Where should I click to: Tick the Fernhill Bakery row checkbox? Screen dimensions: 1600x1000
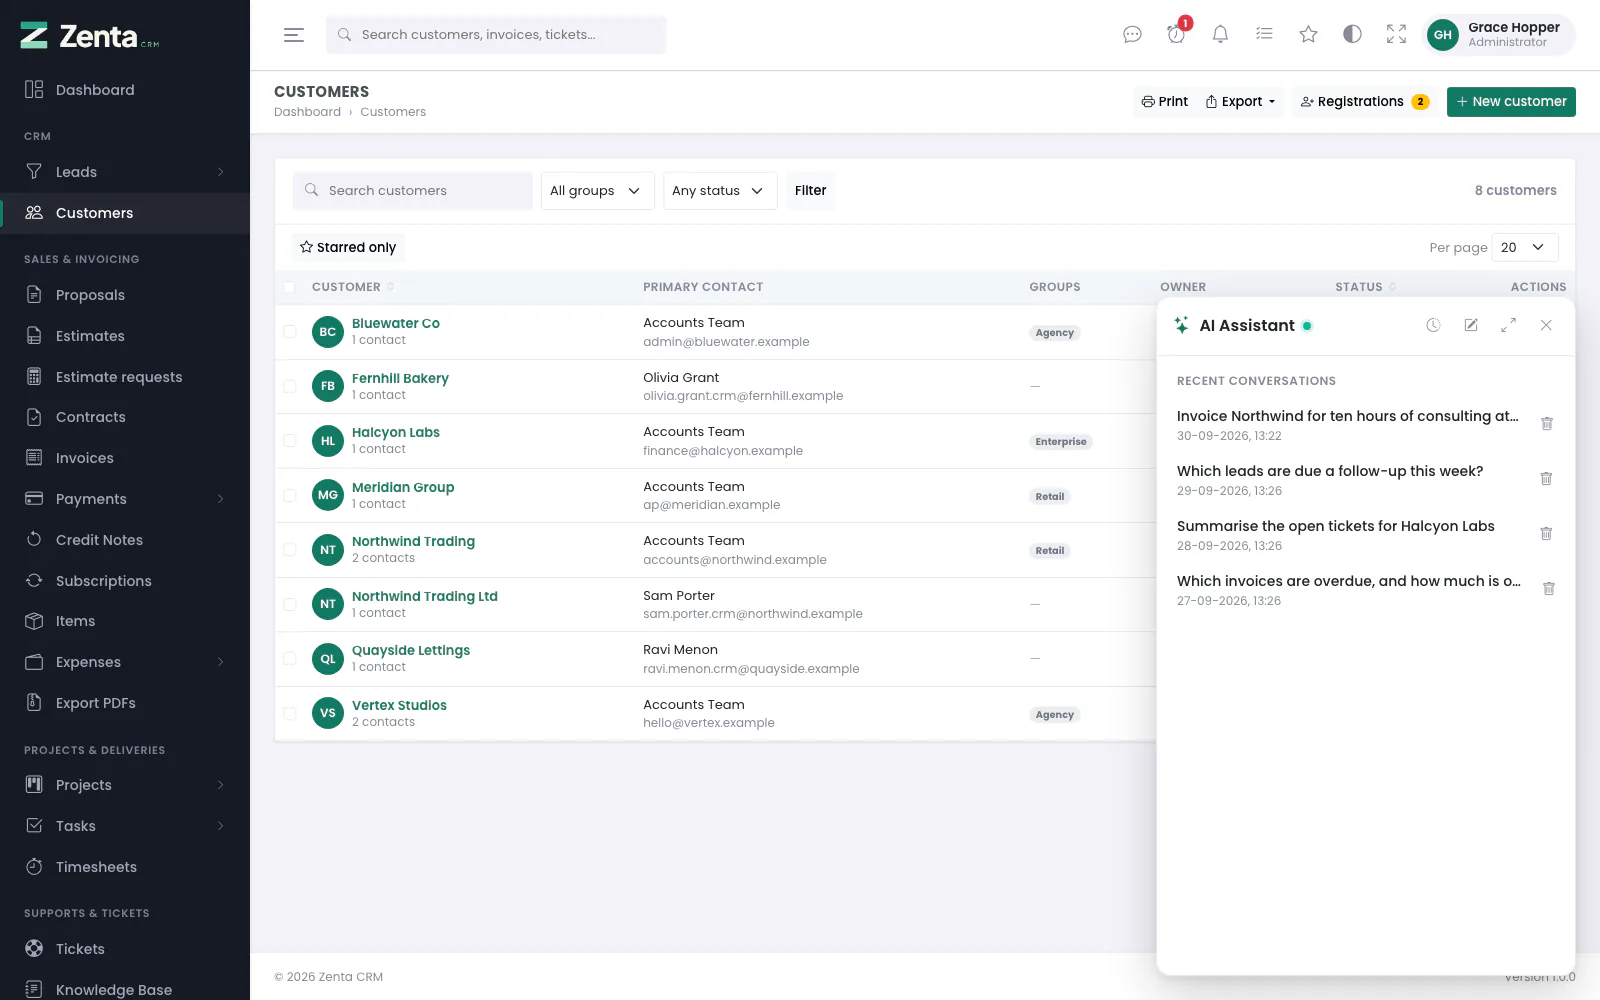289,386
